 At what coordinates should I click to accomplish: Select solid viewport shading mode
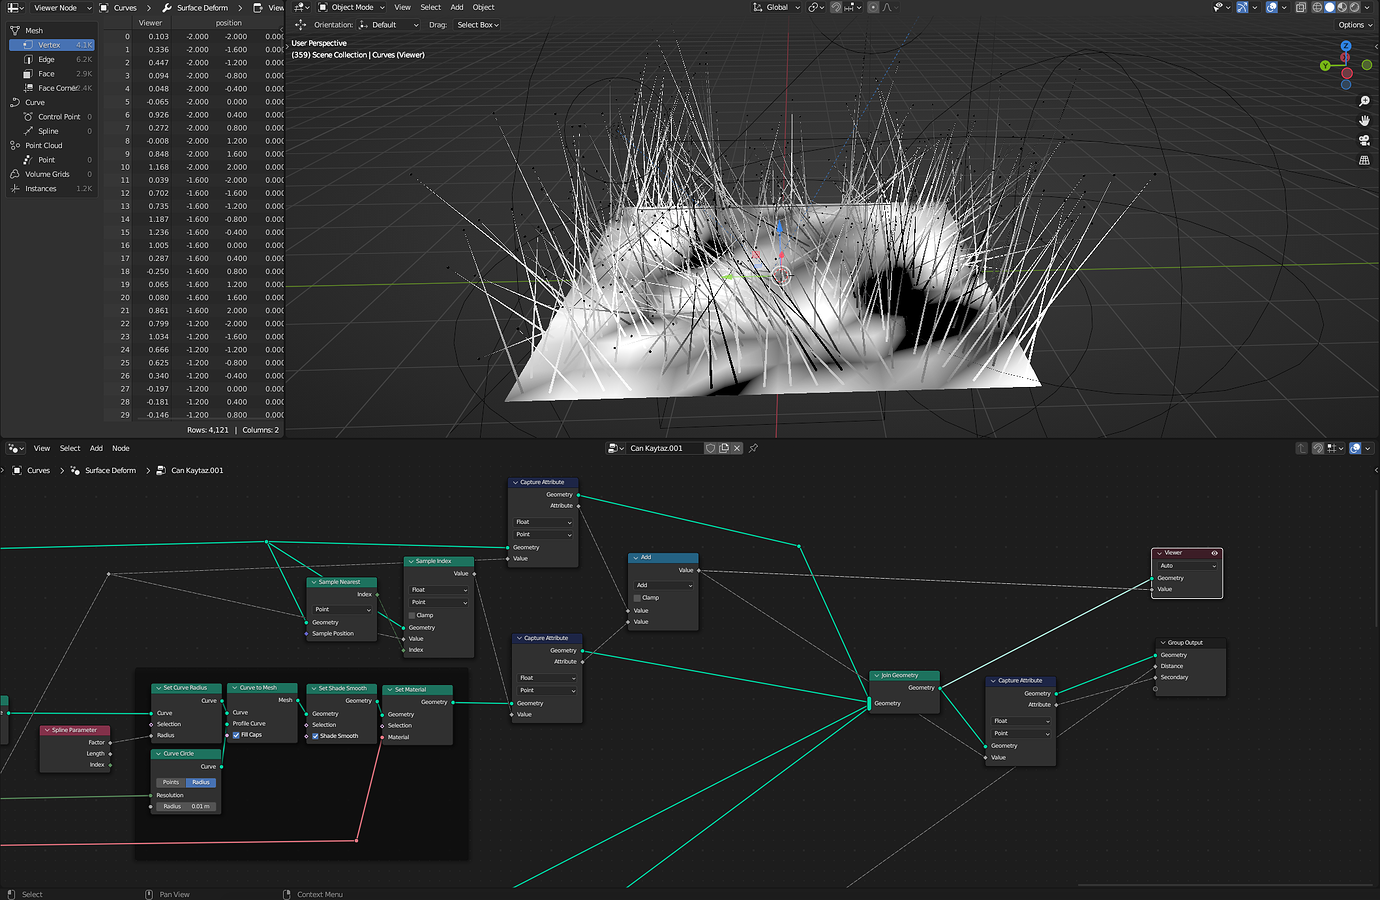[x=1330, y=7]
